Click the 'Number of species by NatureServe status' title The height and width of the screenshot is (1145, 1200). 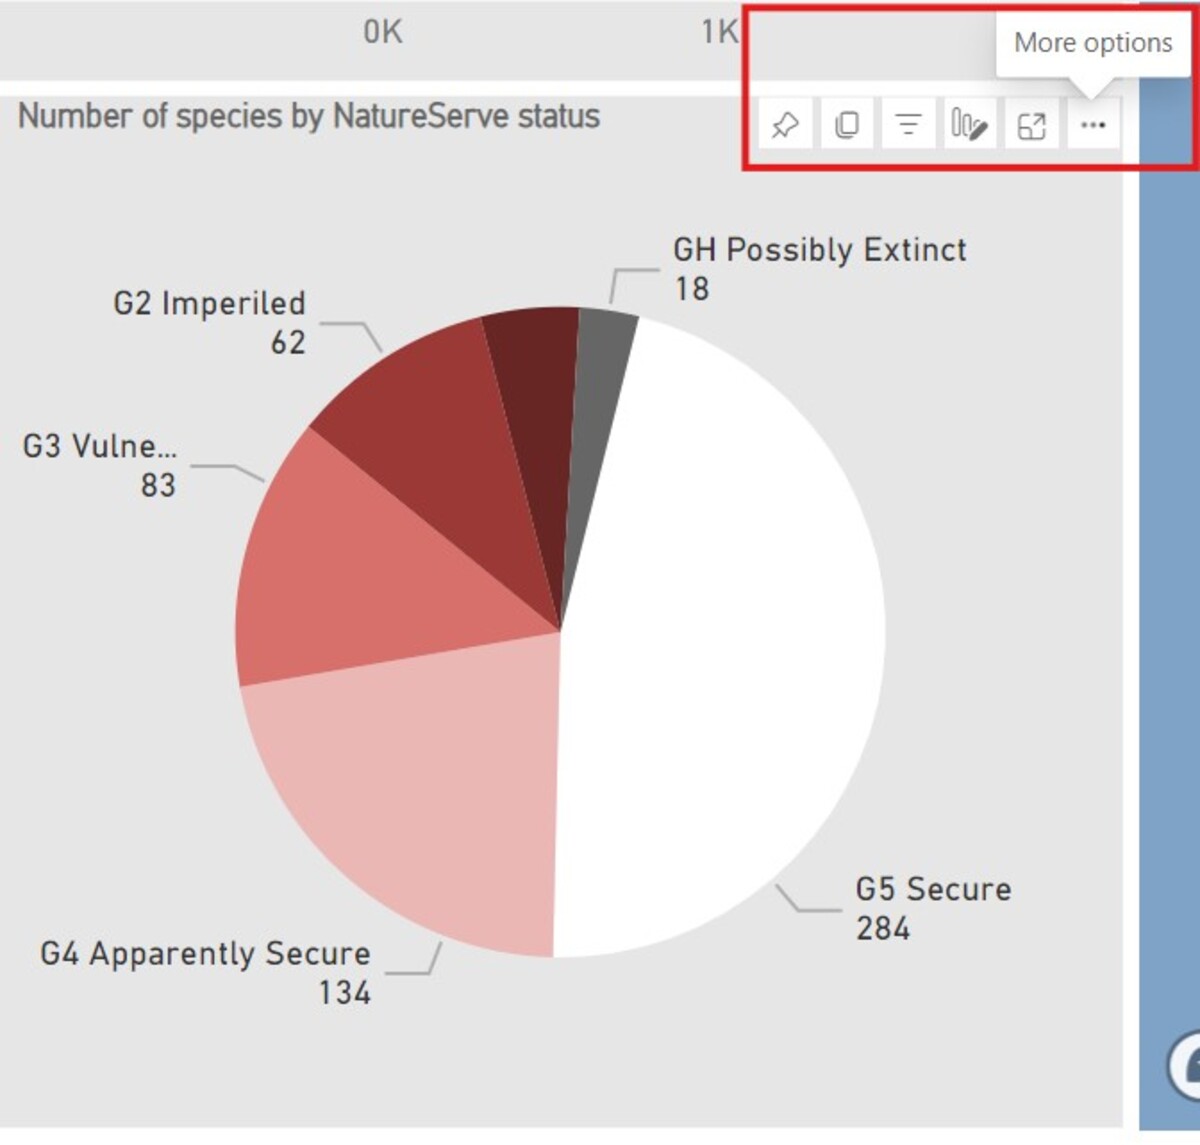pyautogui.click(x=309, y=116)
